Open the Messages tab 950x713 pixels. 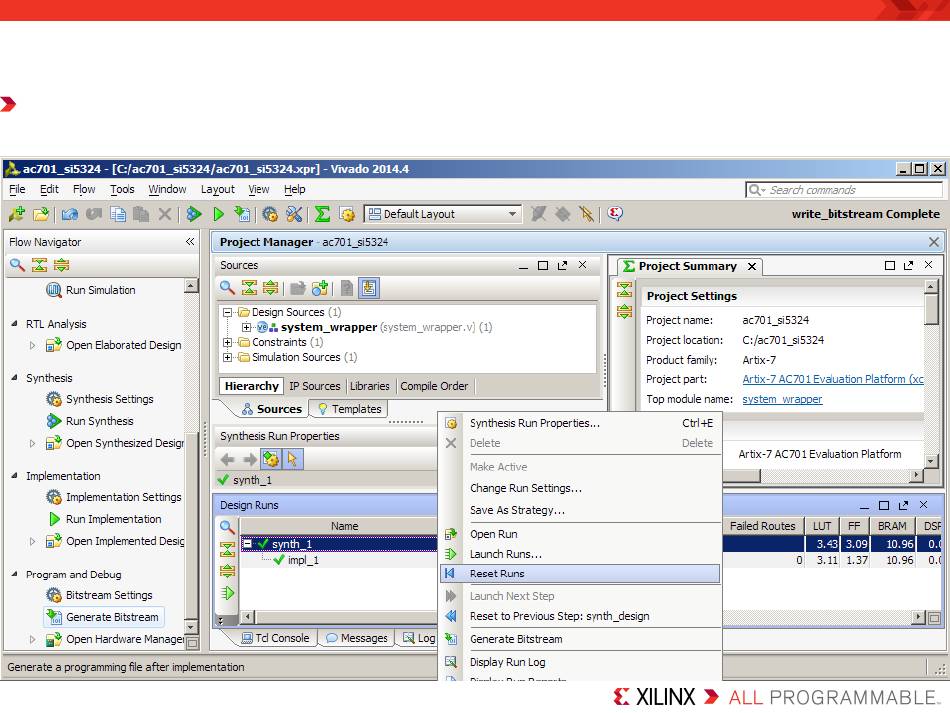point(357,638)
